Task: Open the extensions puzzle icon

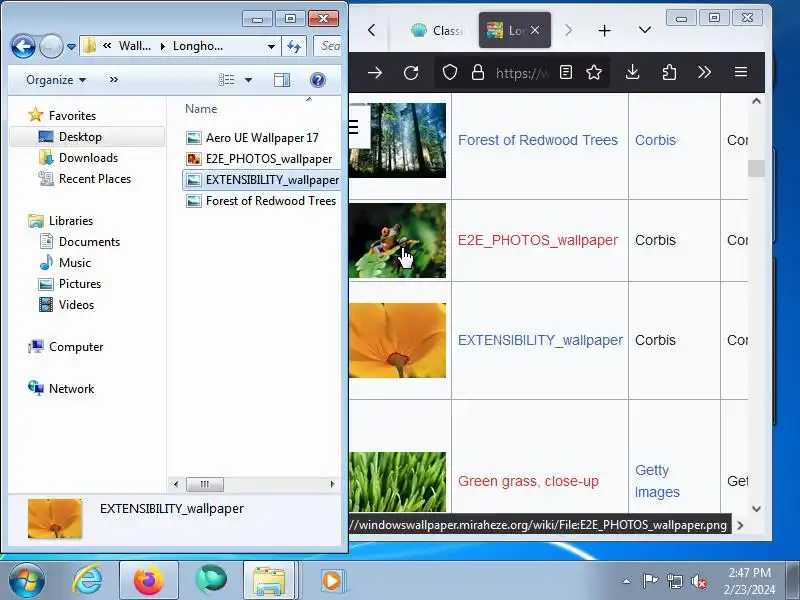Action: tap(669, 72)
